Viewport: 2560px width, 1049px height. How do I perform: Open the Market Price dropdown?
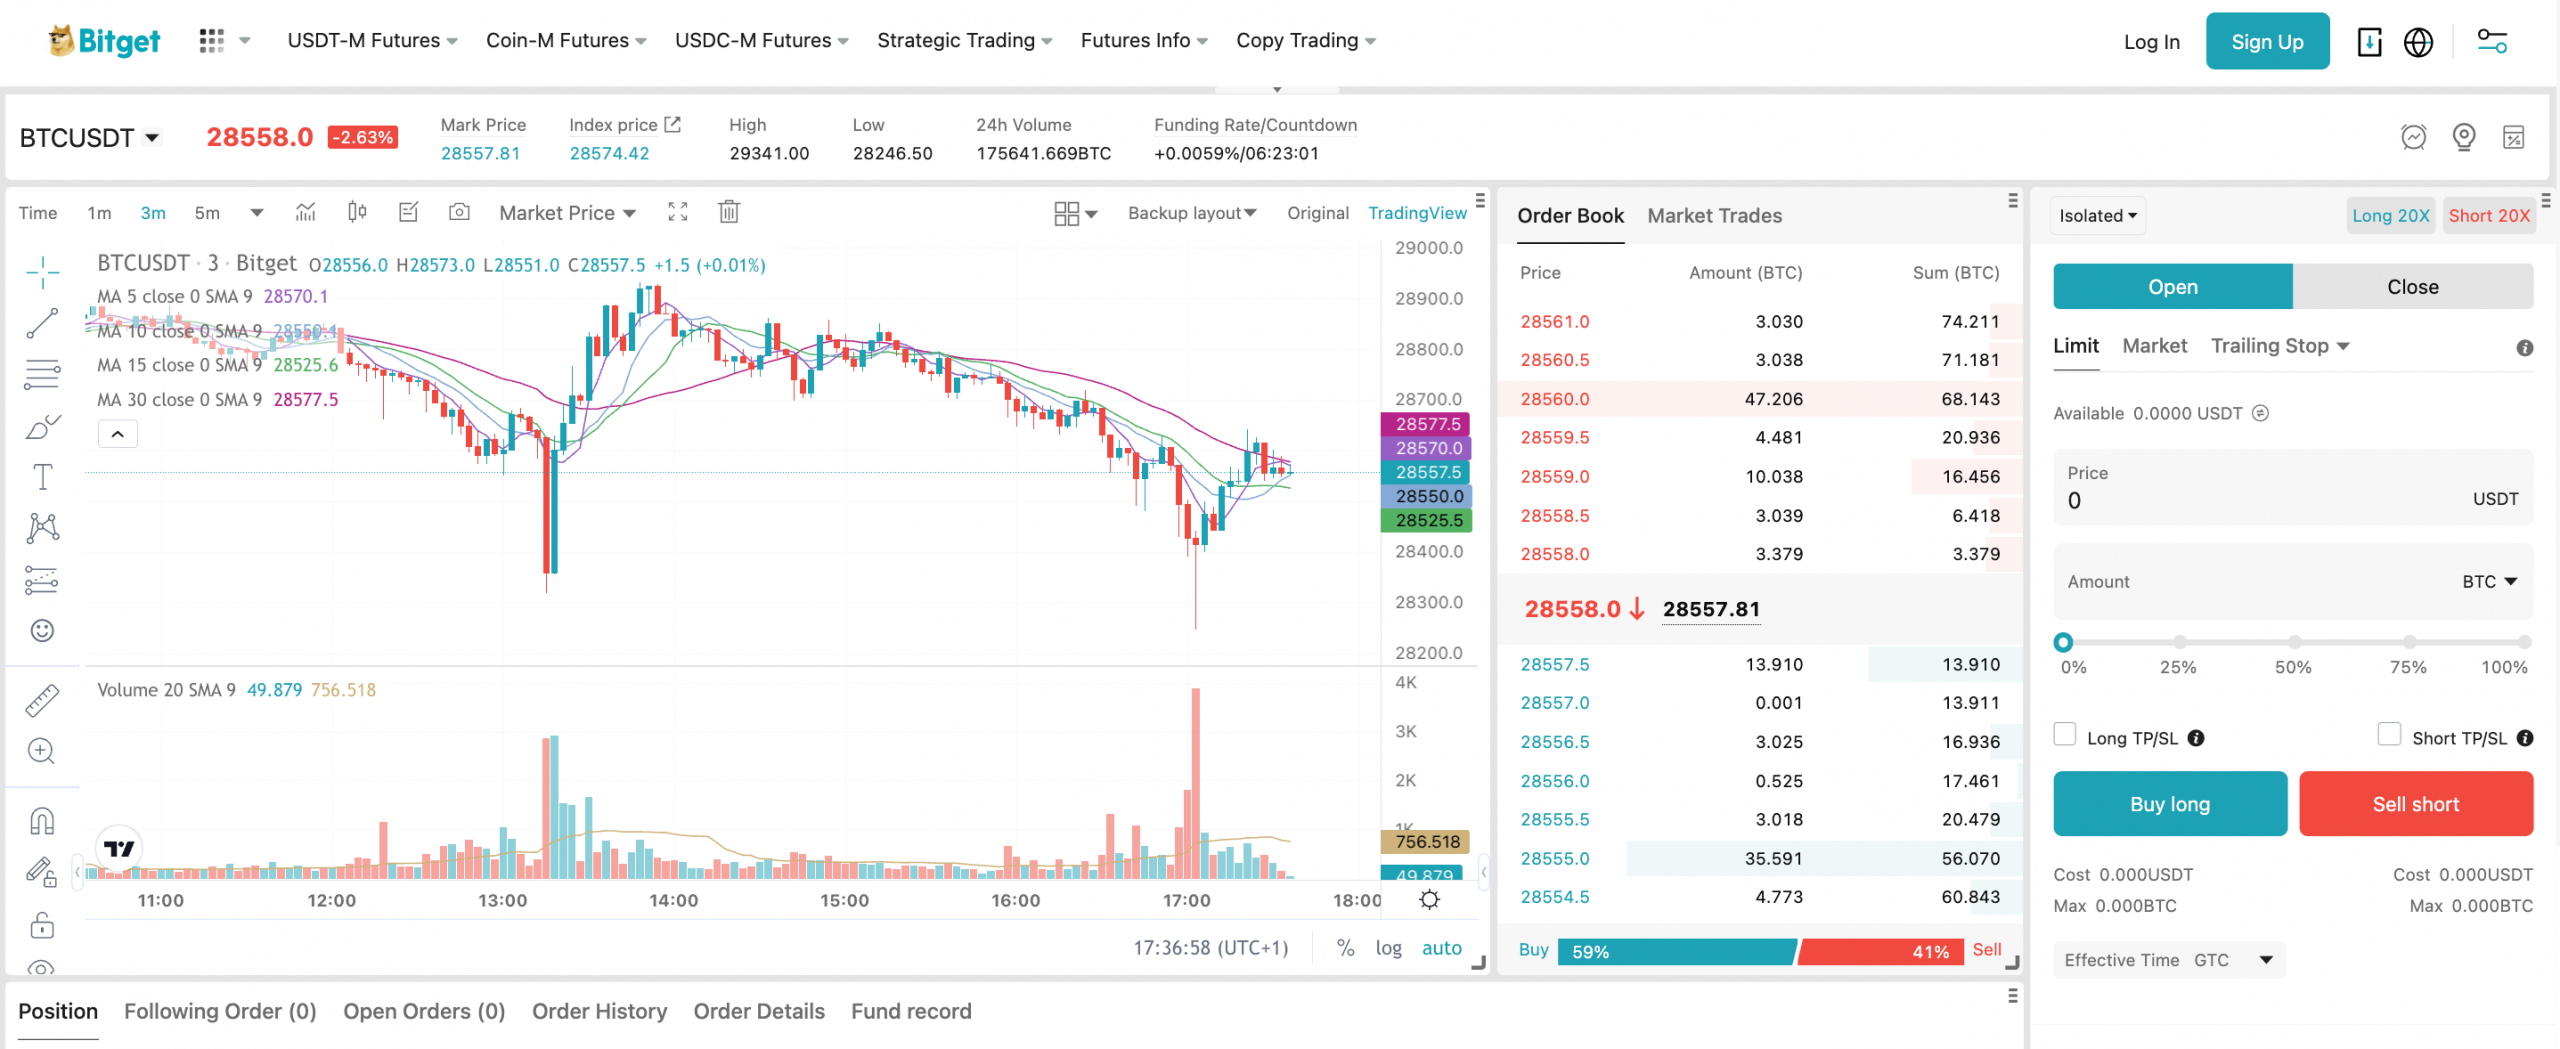(x=567, y=213)
